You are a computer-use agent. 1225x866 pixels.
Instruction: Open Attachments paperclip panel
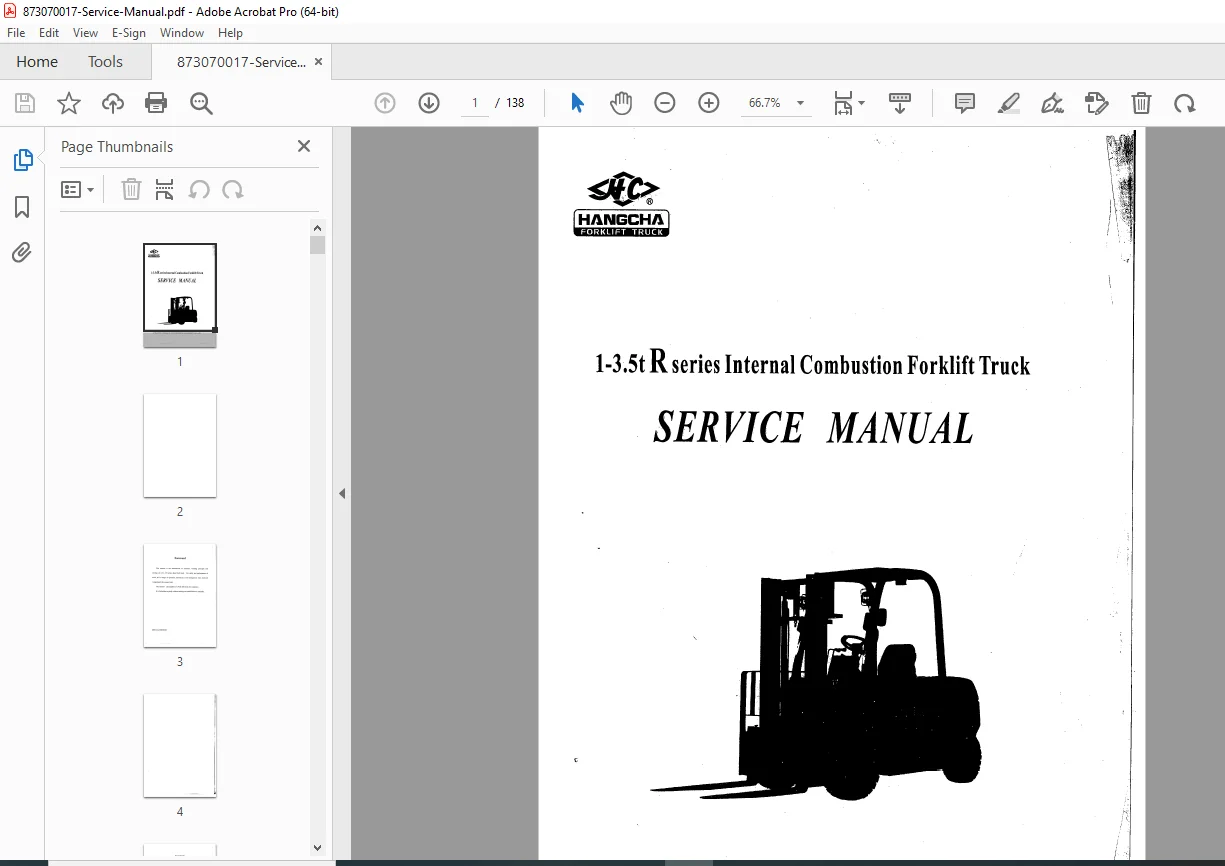[22, 252]
